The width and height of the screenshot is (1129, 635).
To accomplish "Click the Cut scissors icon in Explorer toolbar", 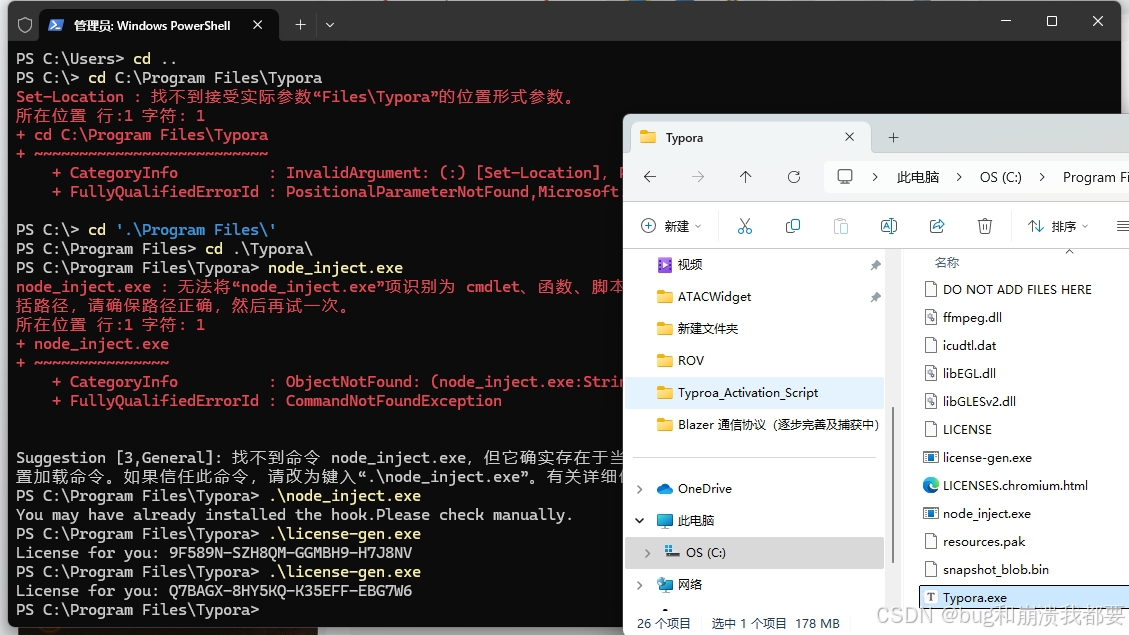I will click(x=745, y=226).
